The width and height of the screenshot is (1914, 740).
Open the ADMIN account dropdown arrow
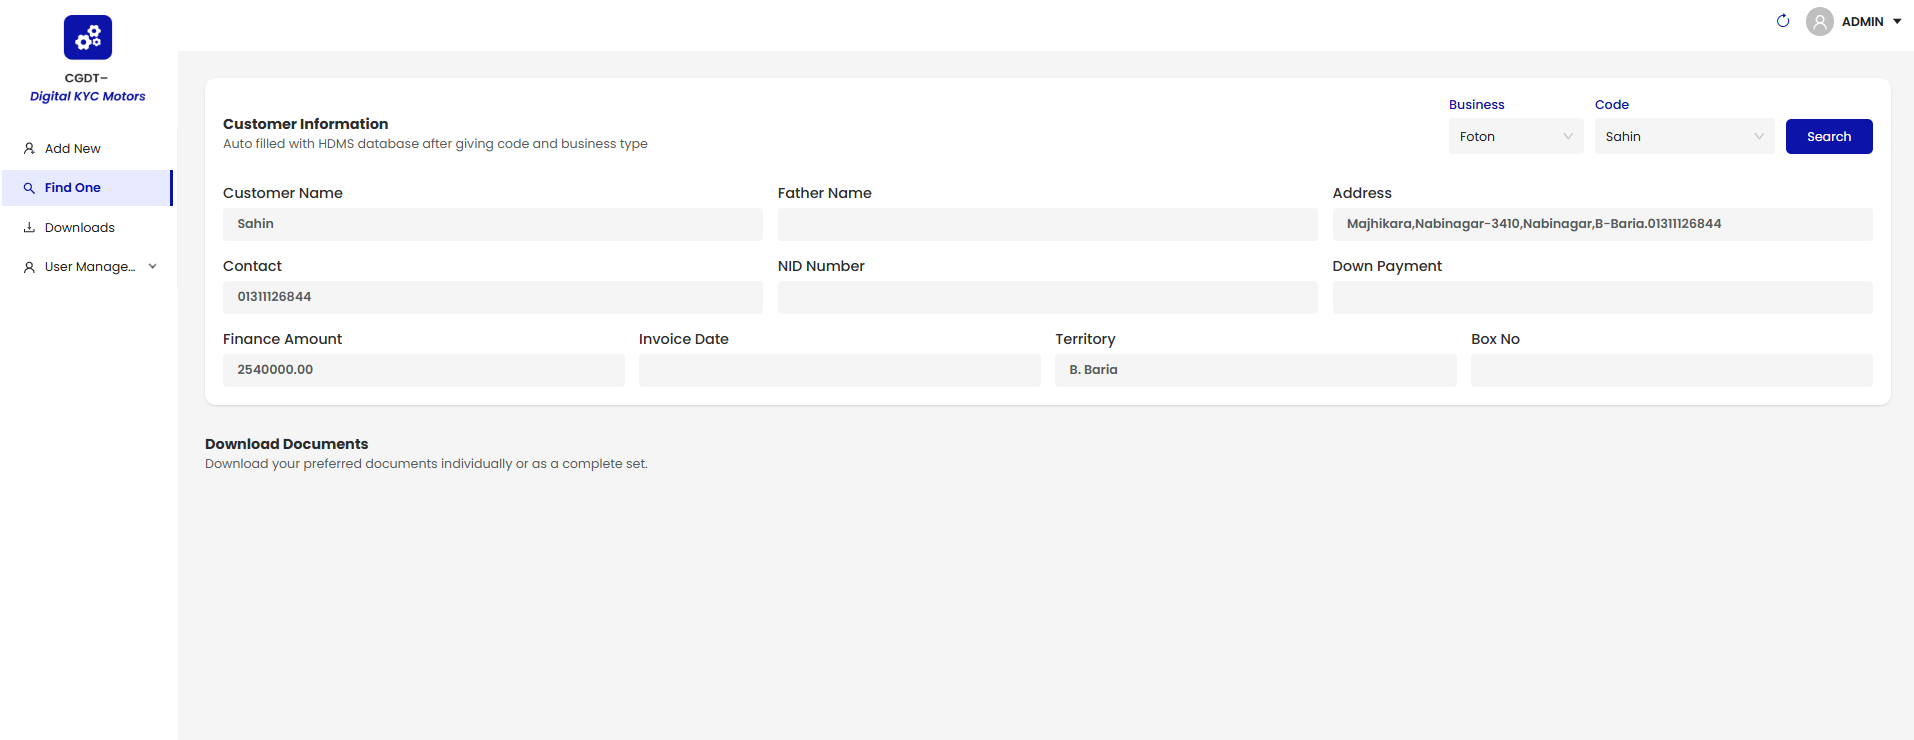click(x=1897, y=21)
